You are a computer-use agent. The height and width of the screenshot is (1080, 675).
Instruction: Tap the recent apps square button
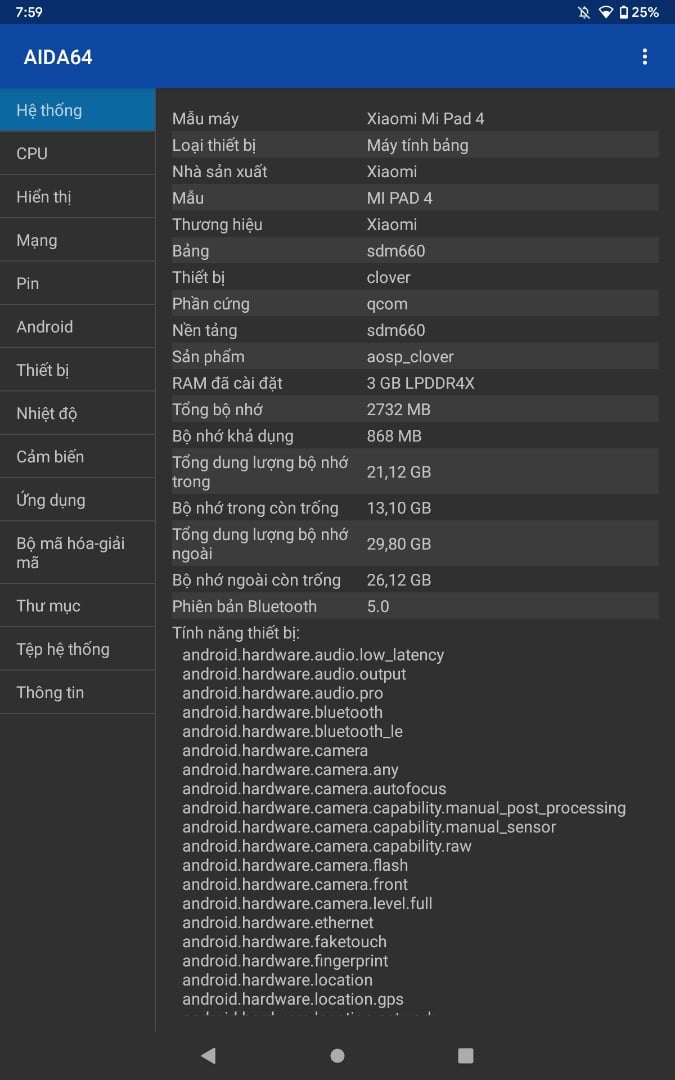(466, 1055)
